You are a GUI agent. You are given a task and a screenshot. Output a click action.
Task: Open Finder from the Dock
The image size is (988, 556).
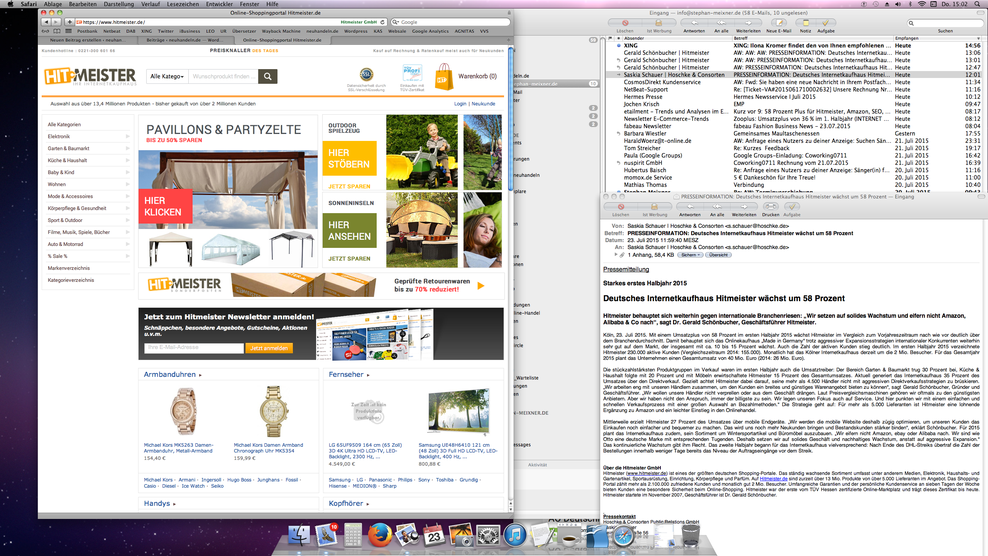tap(299, 535)
